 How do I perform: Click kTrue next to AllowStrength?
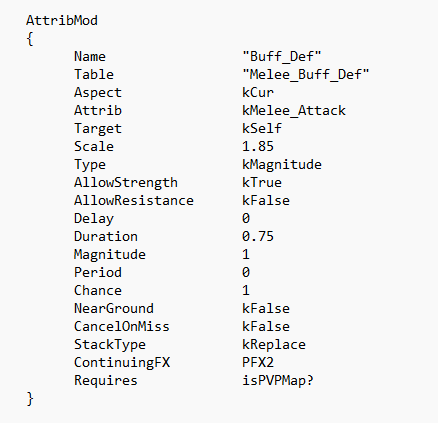pos(262,182)
